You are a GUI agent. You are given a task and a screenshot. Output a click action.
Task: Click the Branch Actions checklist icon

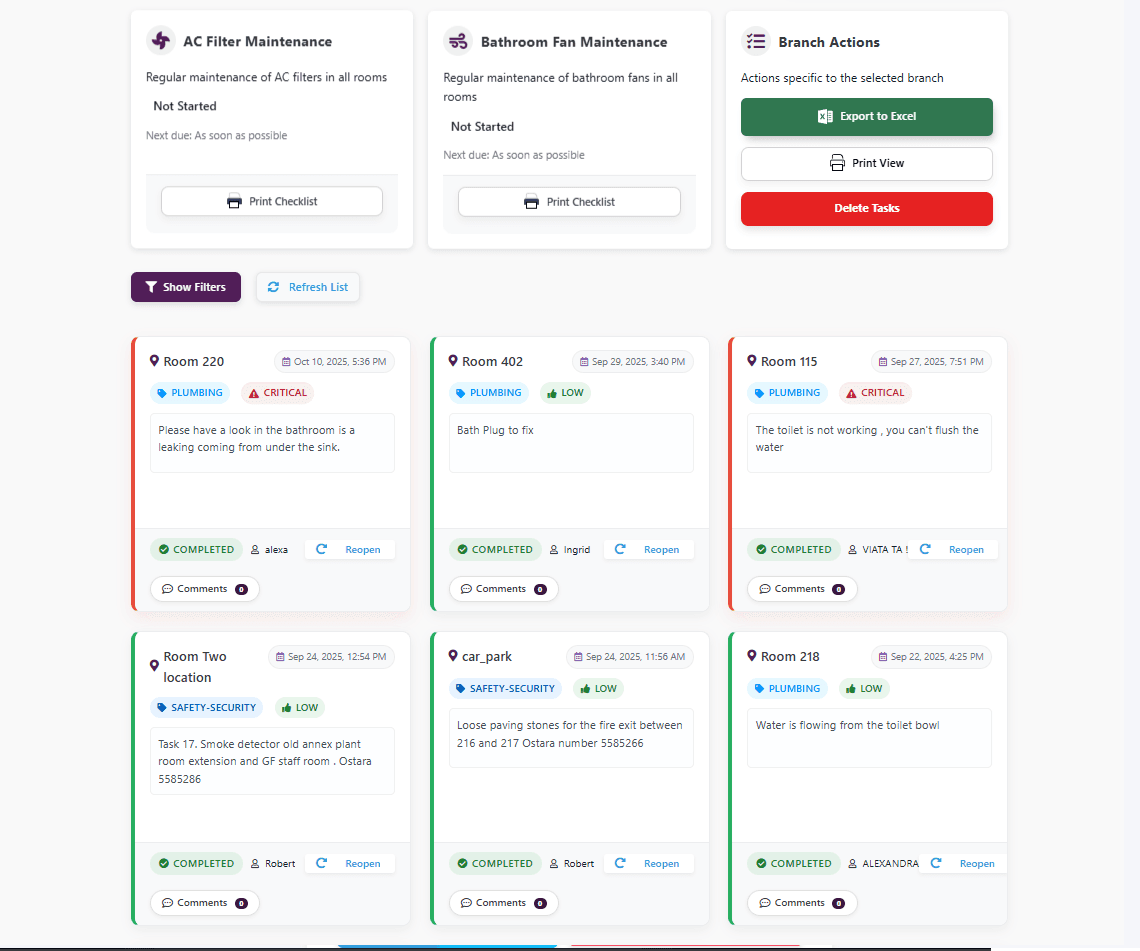click(x=755, y=41)
